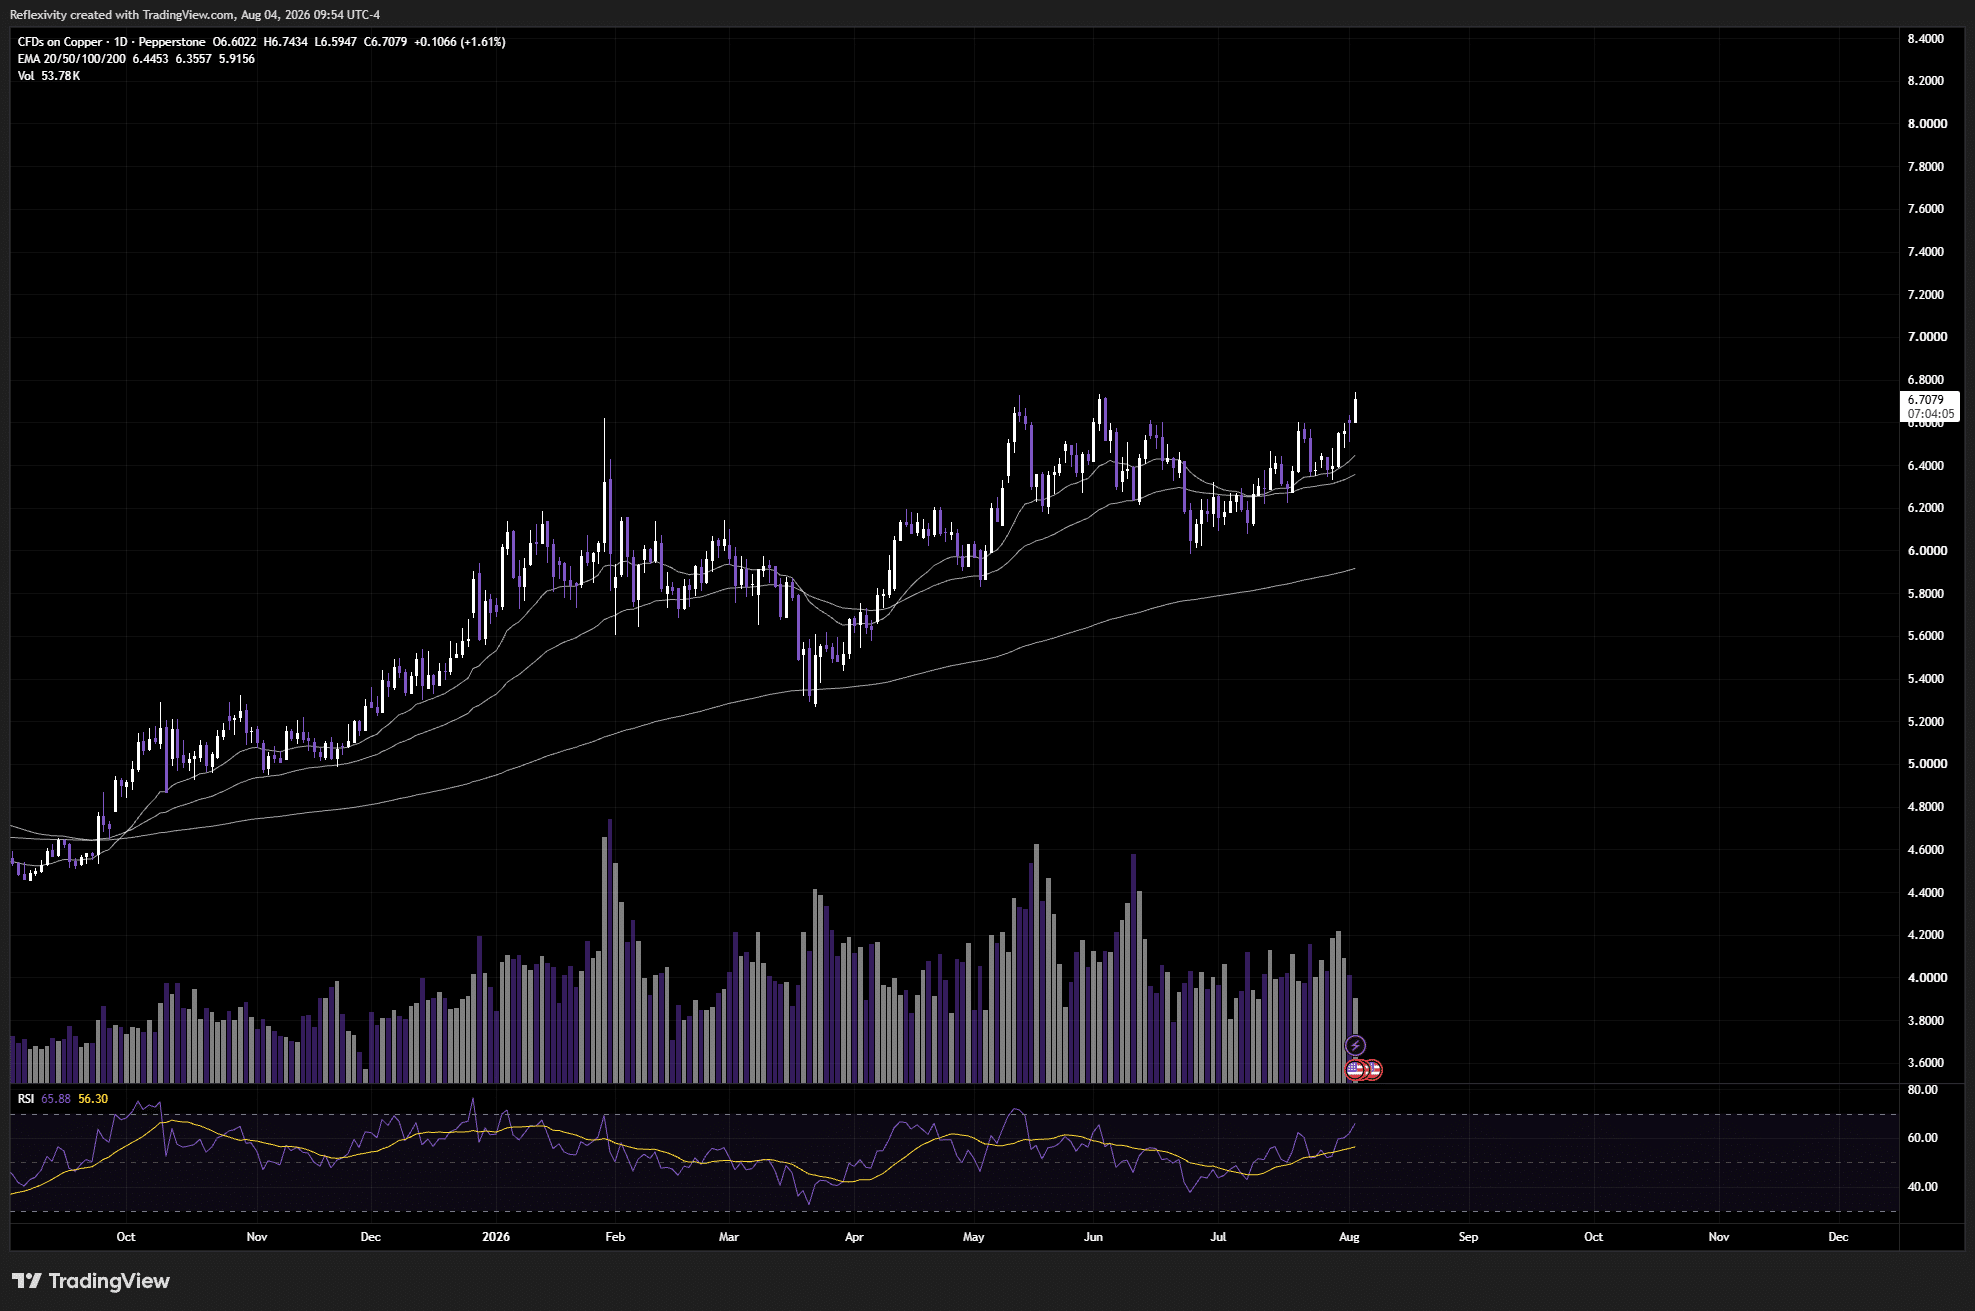Click the 'Jun' label on the time axis
The width and height of the screenshot is (1975, 1311).
[x=1094, y=1237]
